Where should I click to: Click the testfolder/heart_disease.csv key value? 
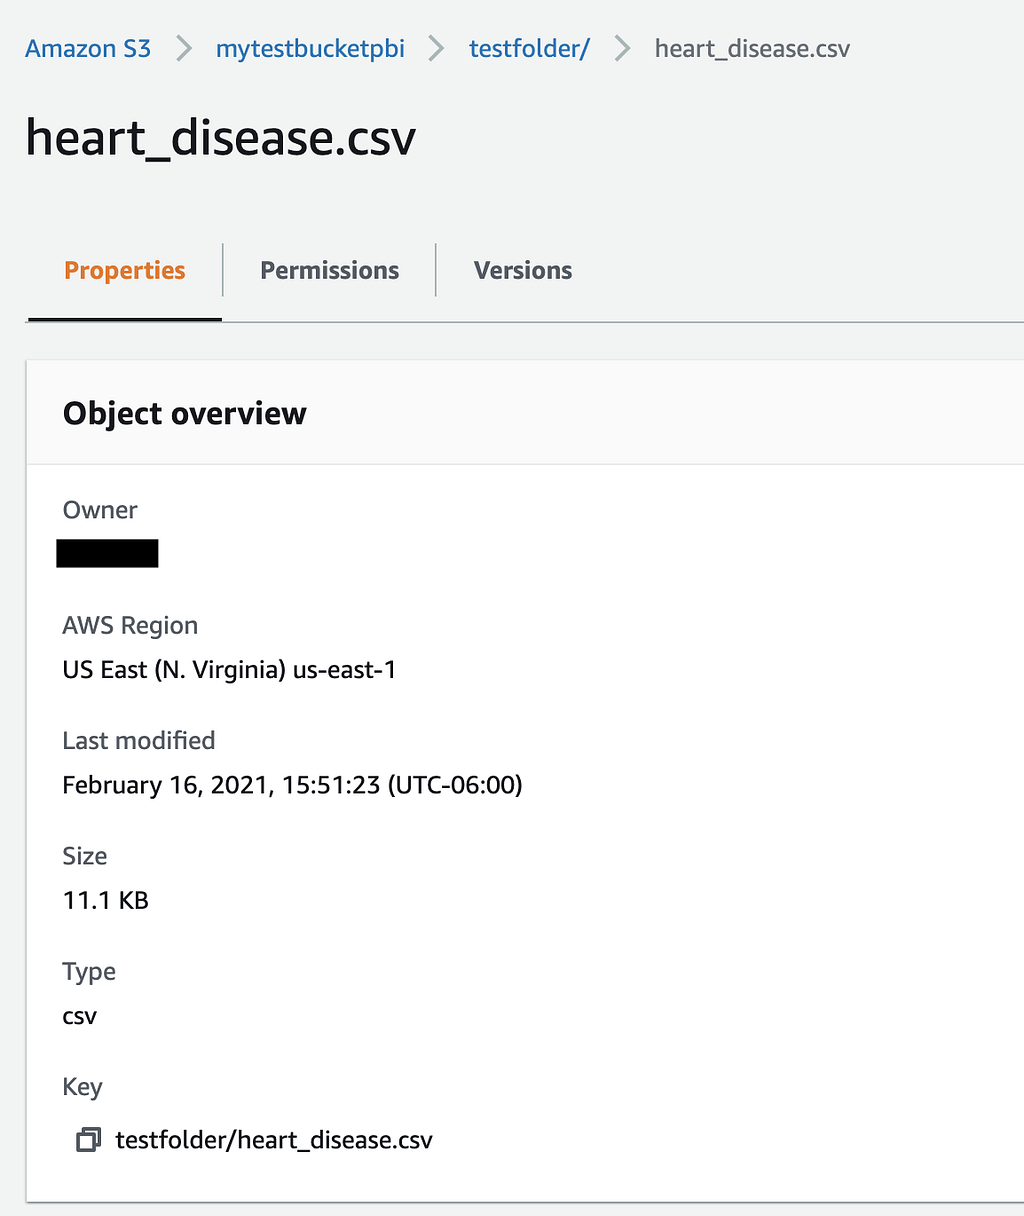[274, 1140]
